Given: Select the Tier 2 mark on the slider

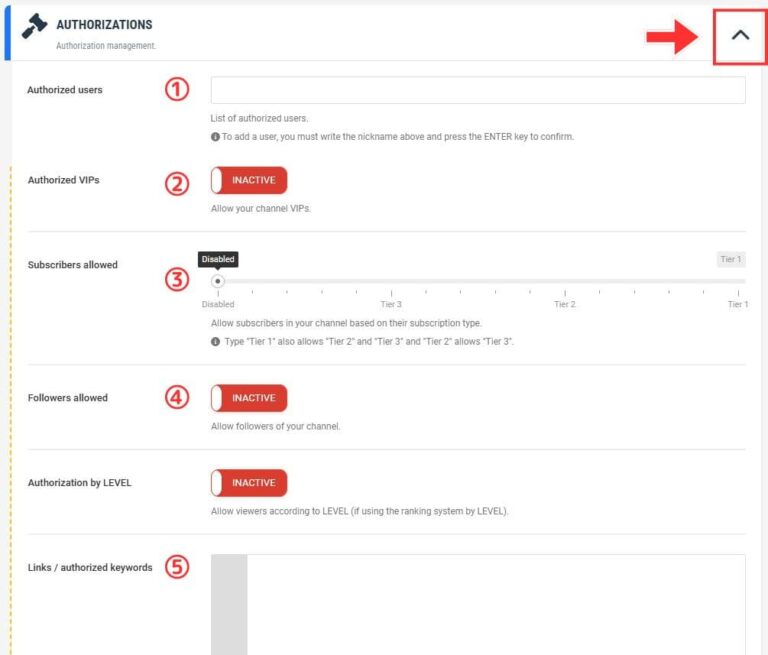Looking at the screenshot, I should point(565,292).
